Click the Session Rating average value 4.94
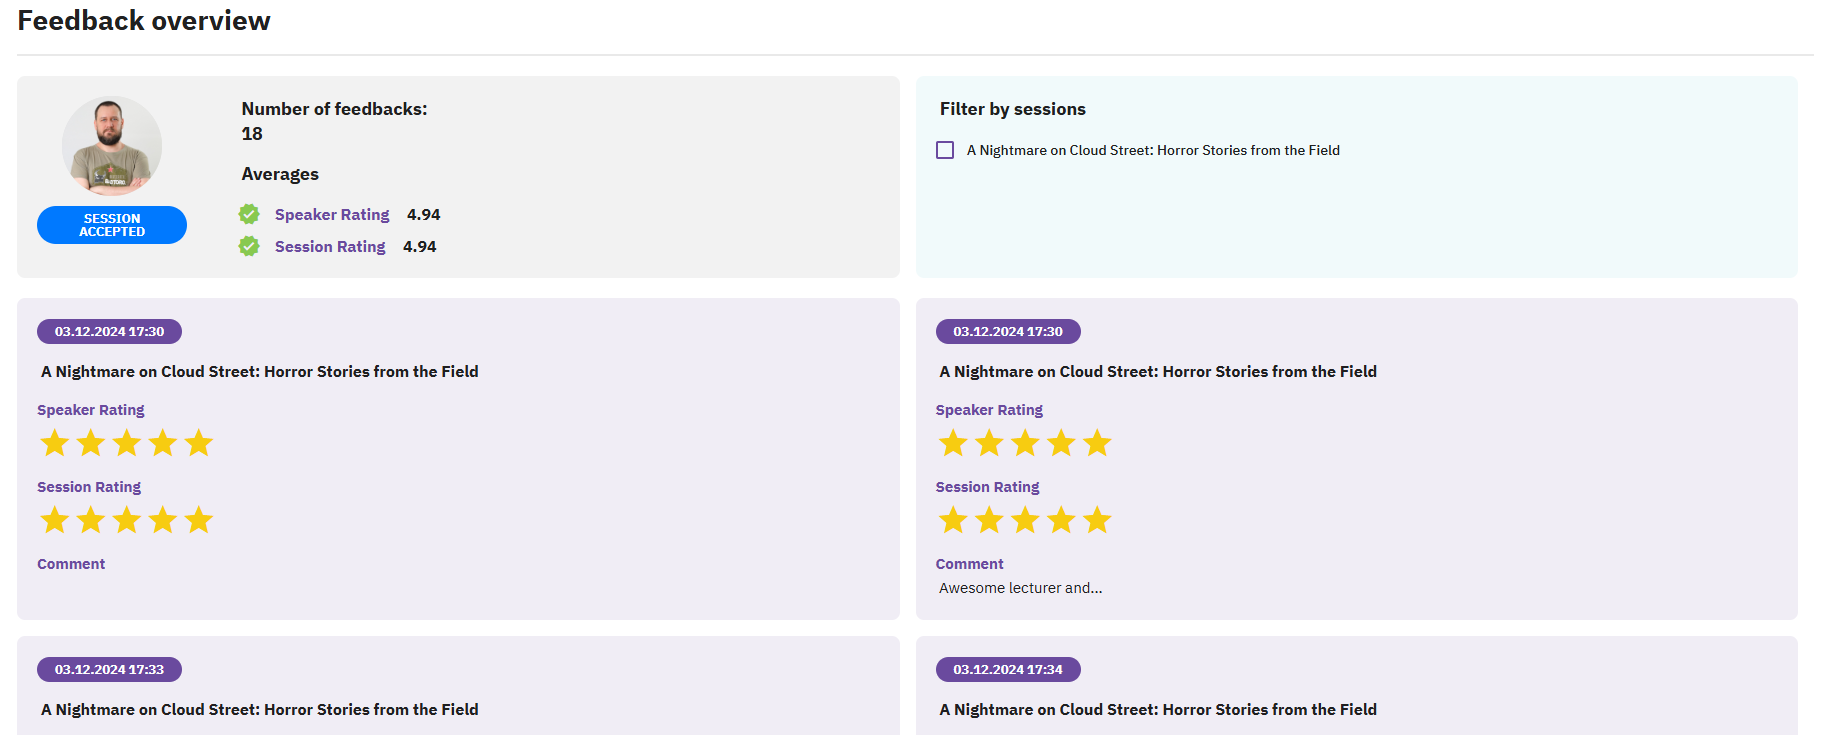This screenshot has width=1844, height=735. 420,247
